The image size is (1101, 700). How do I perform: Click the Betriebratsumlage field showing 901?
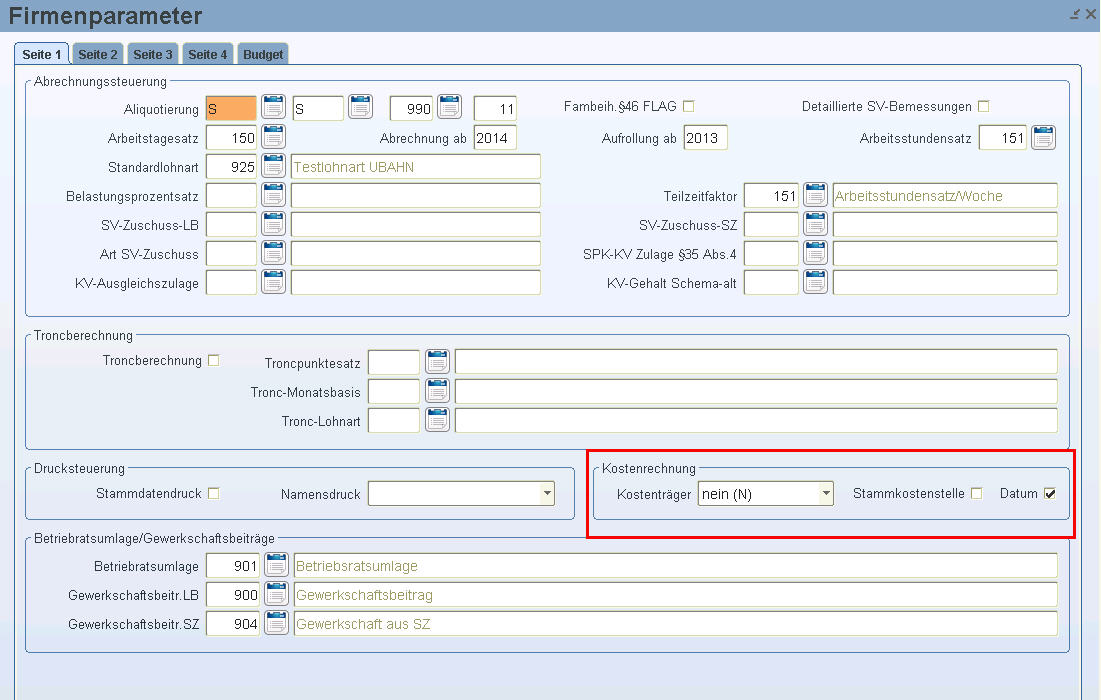click(x=232, y=566)
